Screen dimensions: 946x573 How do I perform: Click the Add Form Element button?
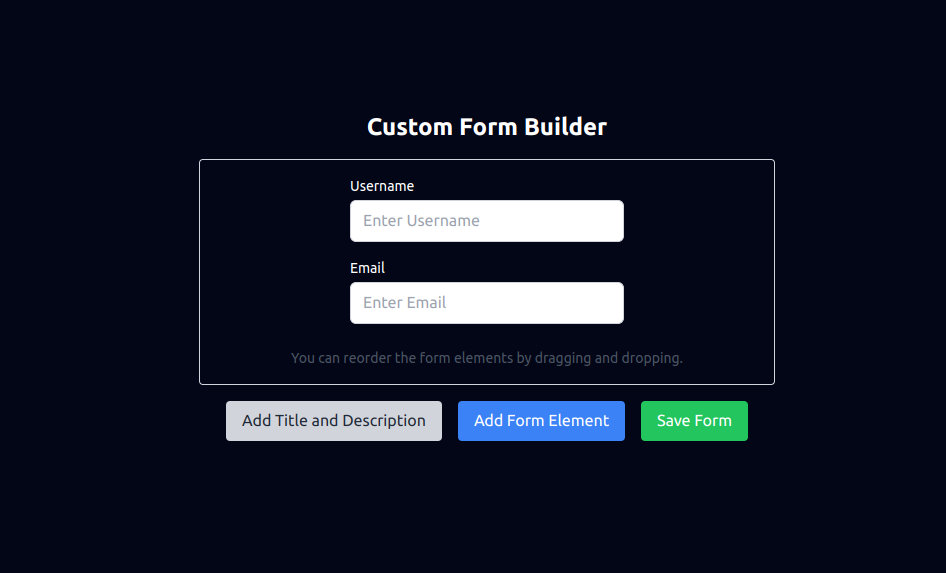541,421
